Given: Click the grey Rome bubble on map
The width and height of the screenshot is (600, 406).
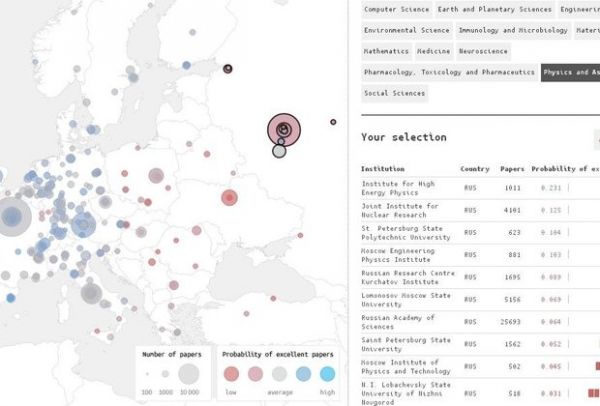Looking at the screenshot, I should (91, 294).
